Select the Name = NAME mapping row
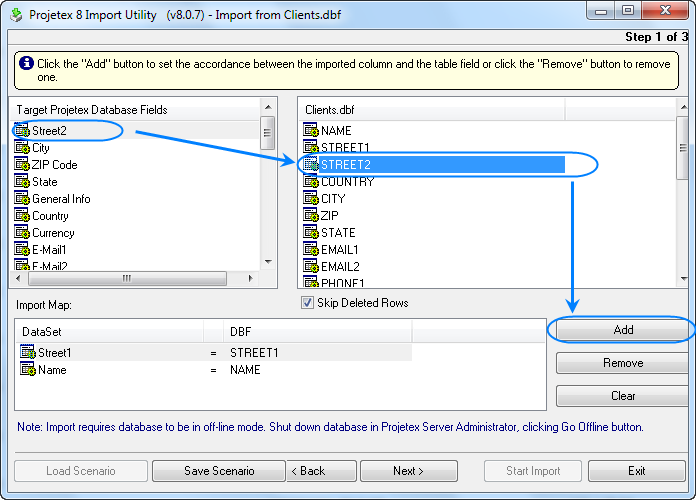 pos(214,369)
